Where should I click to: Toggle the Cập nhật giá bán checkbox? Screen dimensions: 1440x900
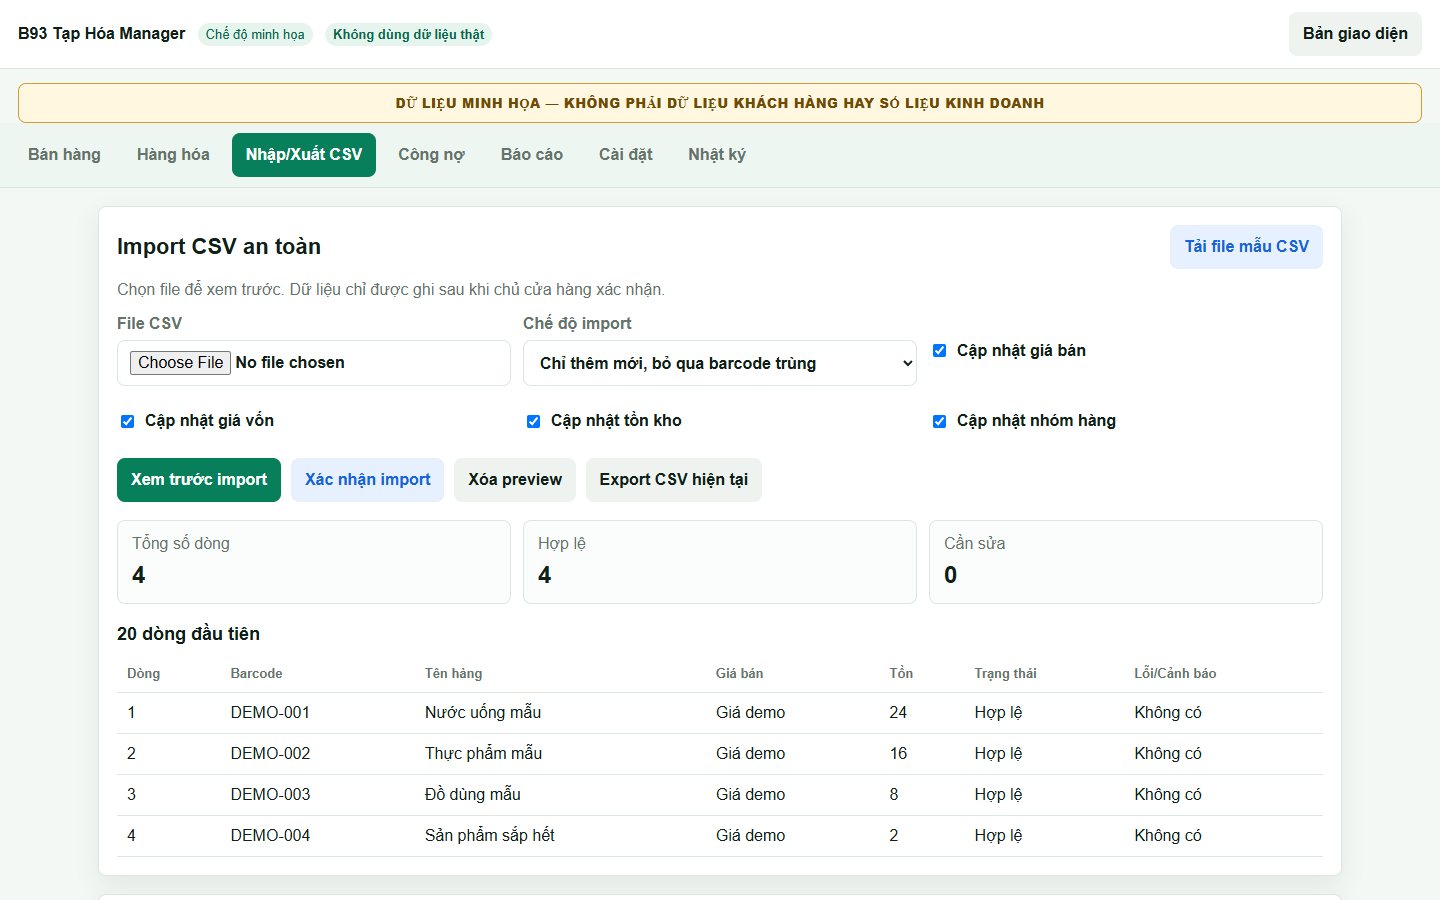[940, 351]
